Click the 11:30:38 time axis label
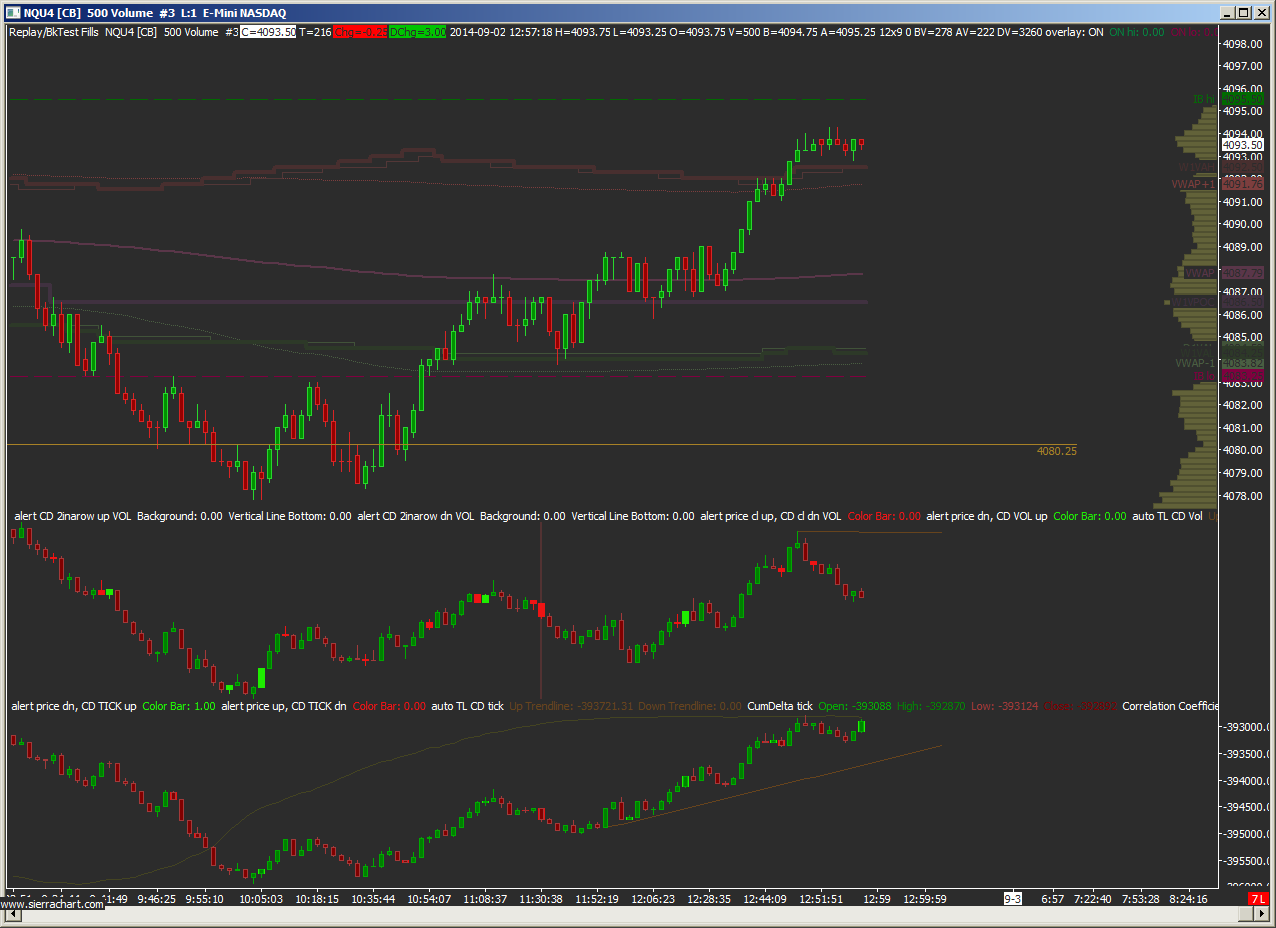 [541, 899]
